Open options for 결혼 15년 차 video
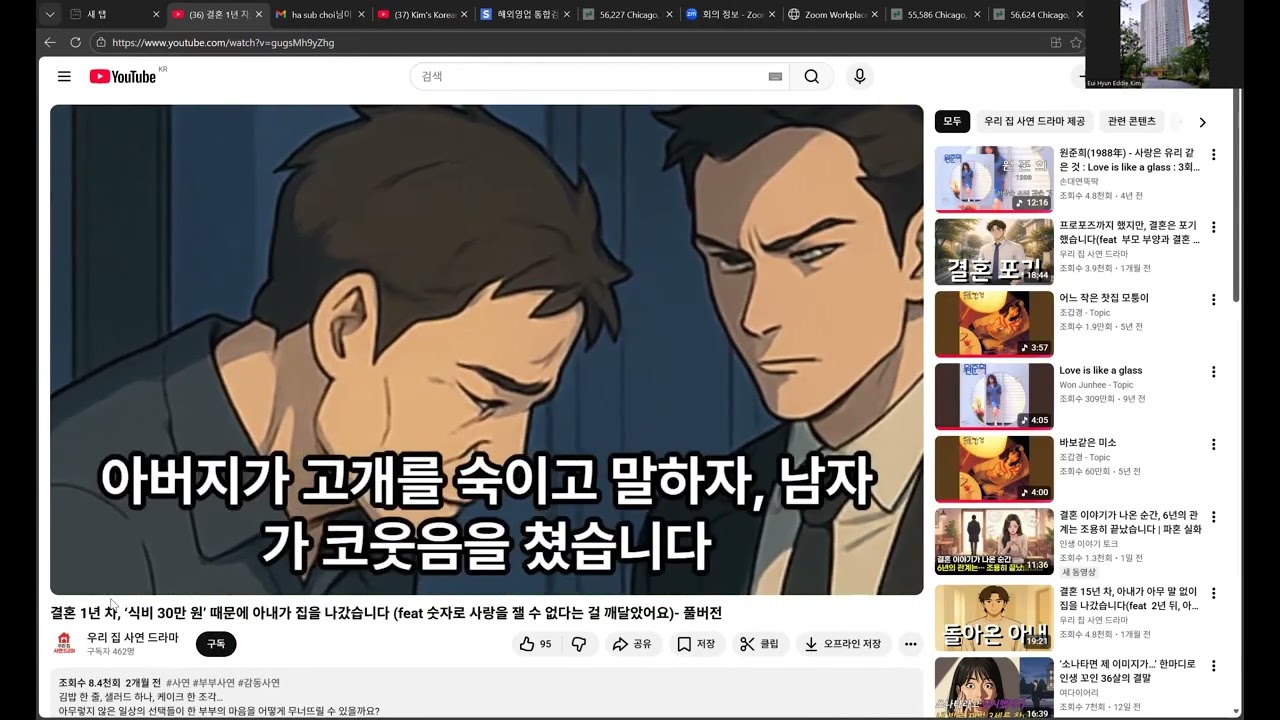Image resolution: width=1280 pixels, height=720 pixels. click(1214, 592)
